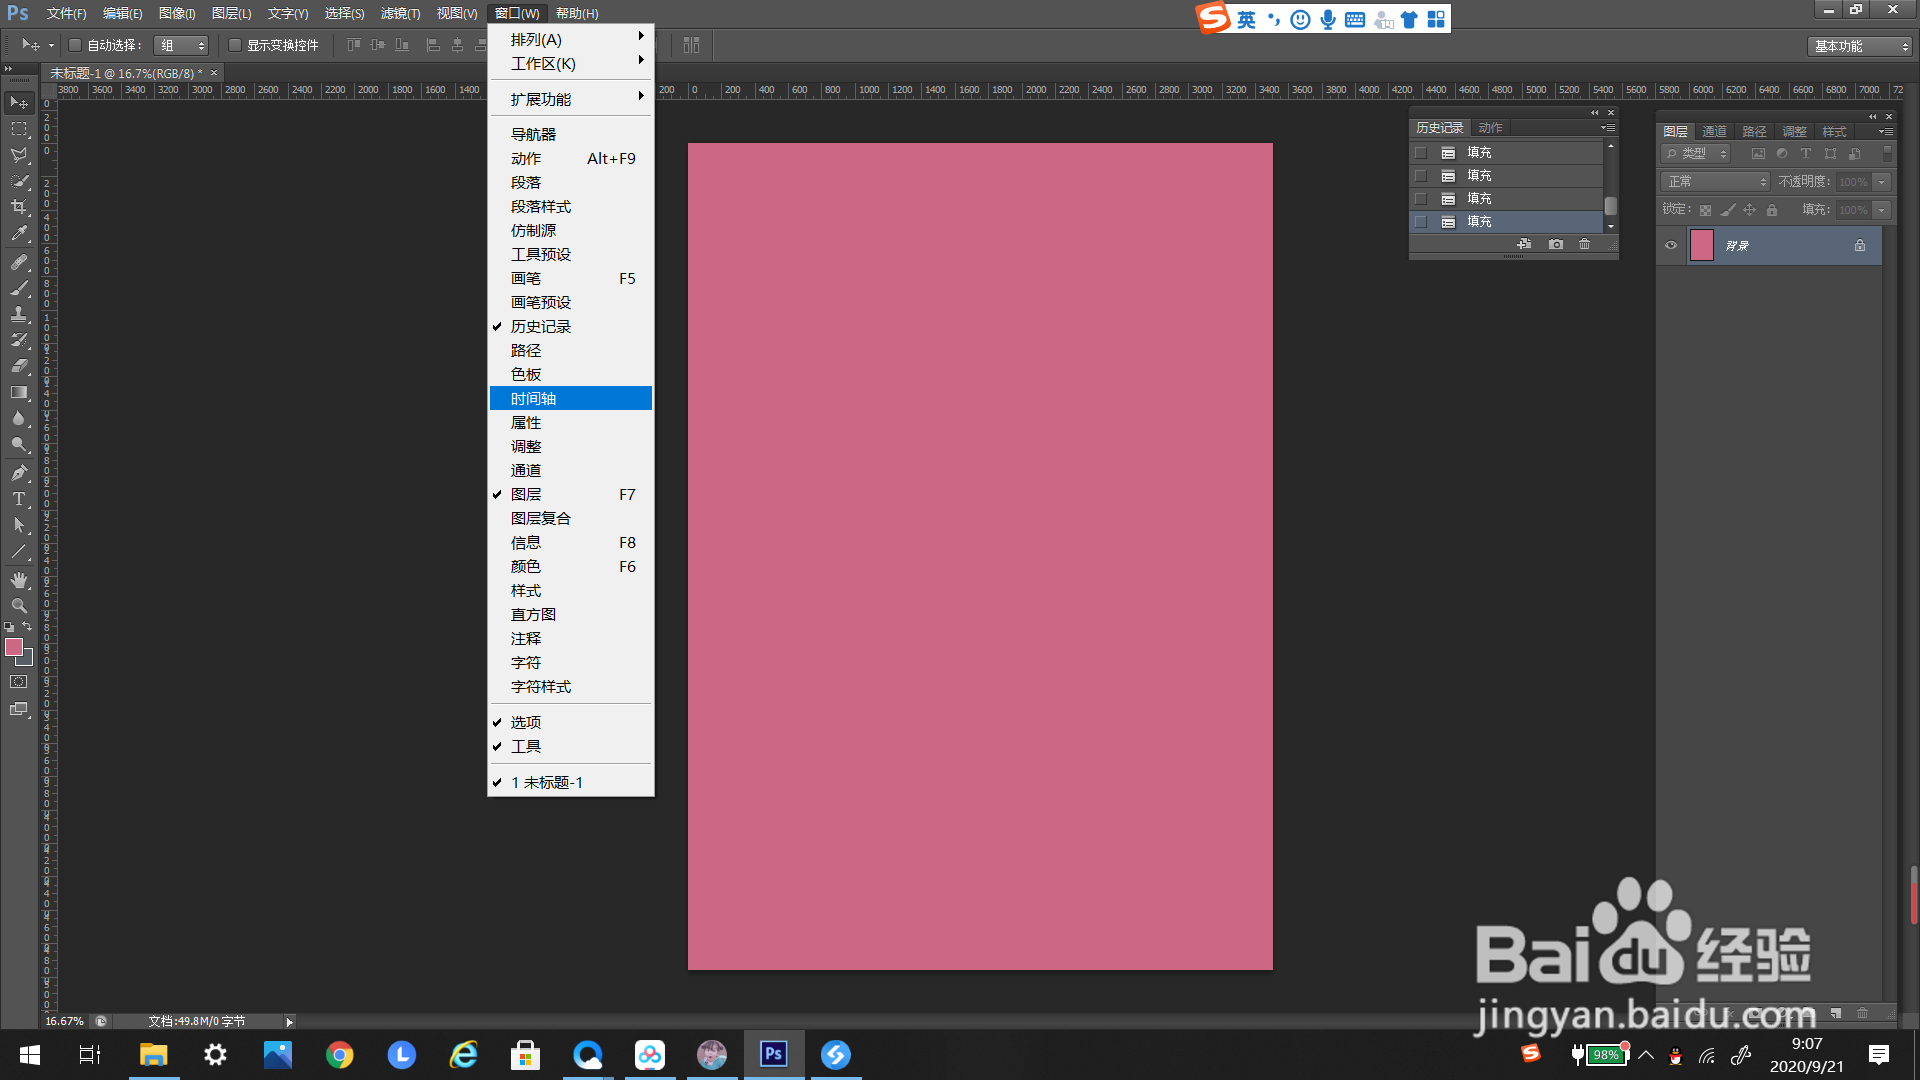Click delete state trash icon in History panel
Screen dimensions: 1920x1080
tap(1584, 244)
